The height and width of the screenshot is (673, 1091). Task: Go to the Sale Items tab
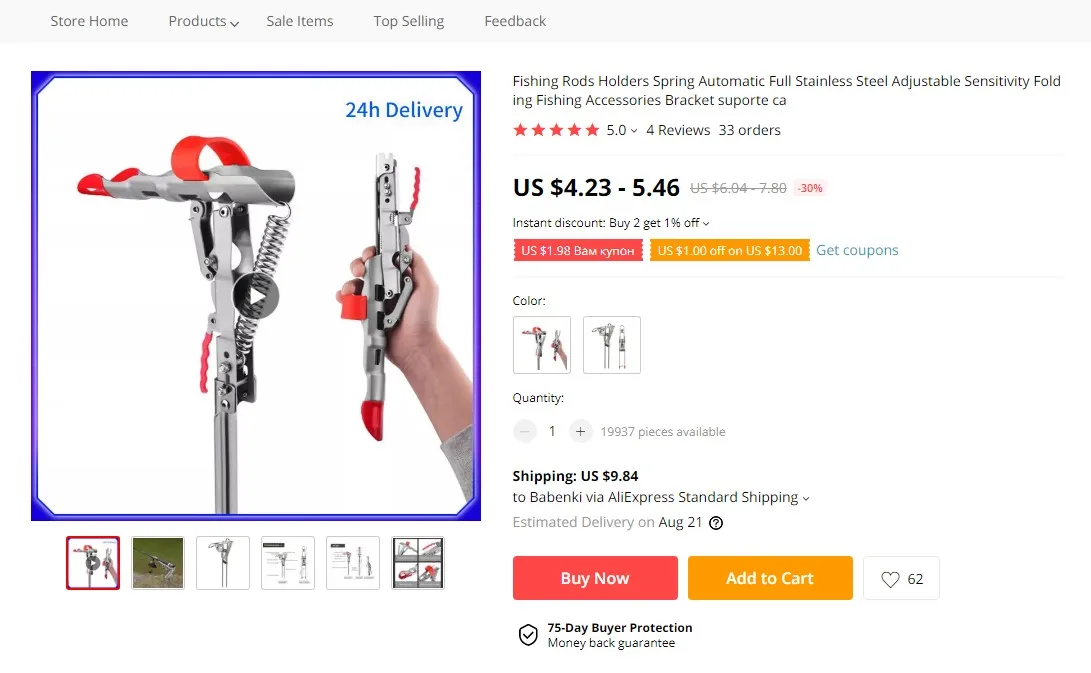click(x=300, y=22)
